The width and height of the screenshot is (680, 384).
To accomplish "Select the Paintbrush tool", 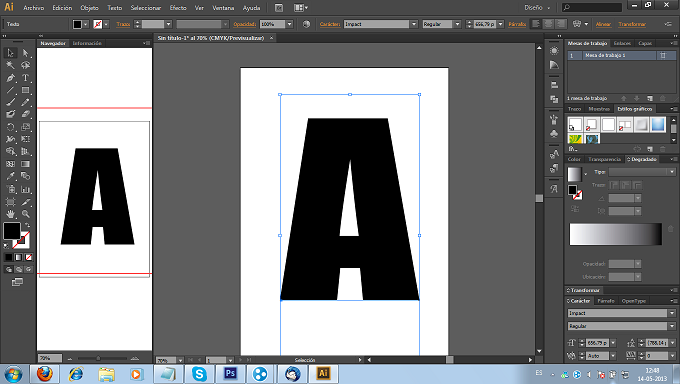I will pos(10,102).
